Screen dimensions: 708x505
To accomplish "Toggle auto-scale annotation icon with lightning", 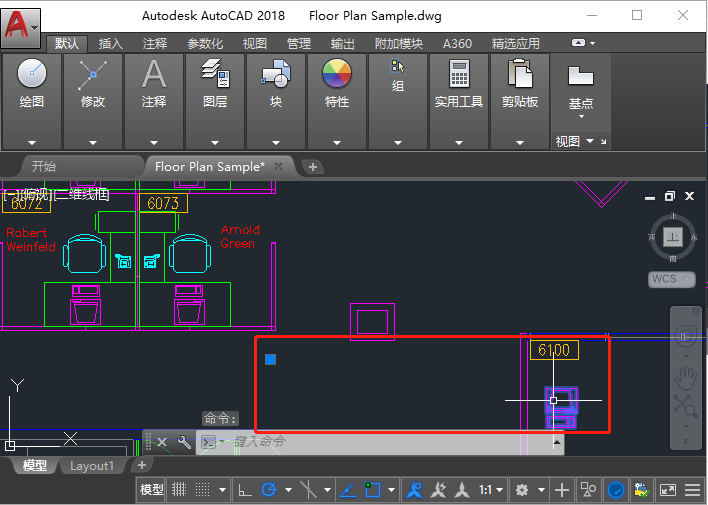I will [438, 490].
